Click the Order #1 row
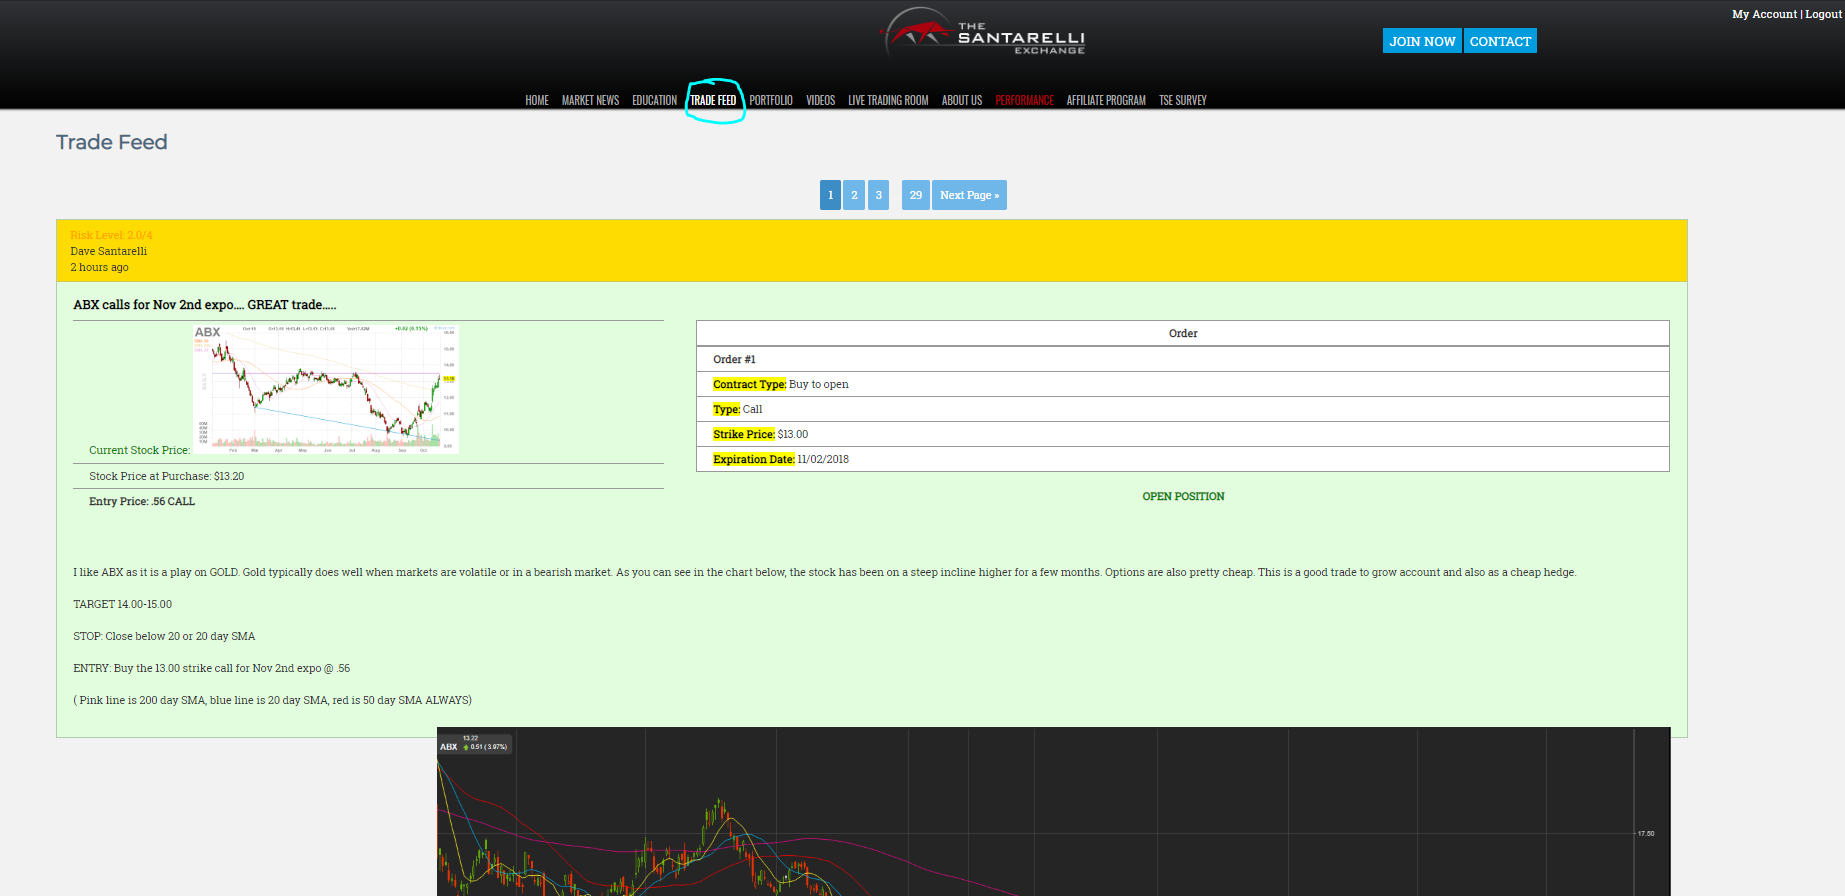 1183,359
